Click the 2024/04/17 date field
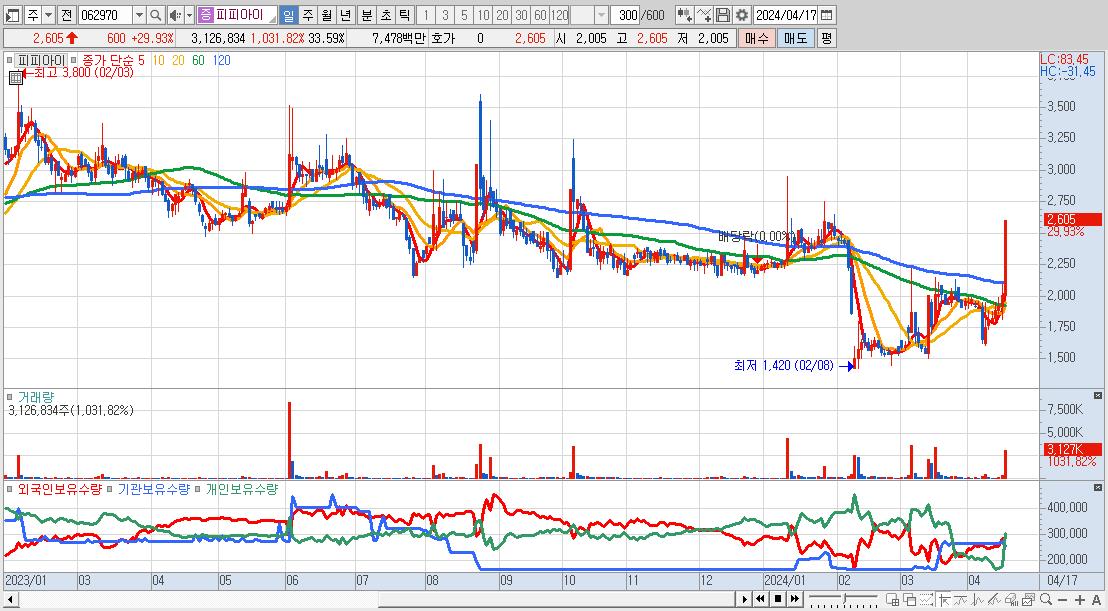The height and width of the screenshot is (611, 1108). pyautogui.click(x=786, y=15)
